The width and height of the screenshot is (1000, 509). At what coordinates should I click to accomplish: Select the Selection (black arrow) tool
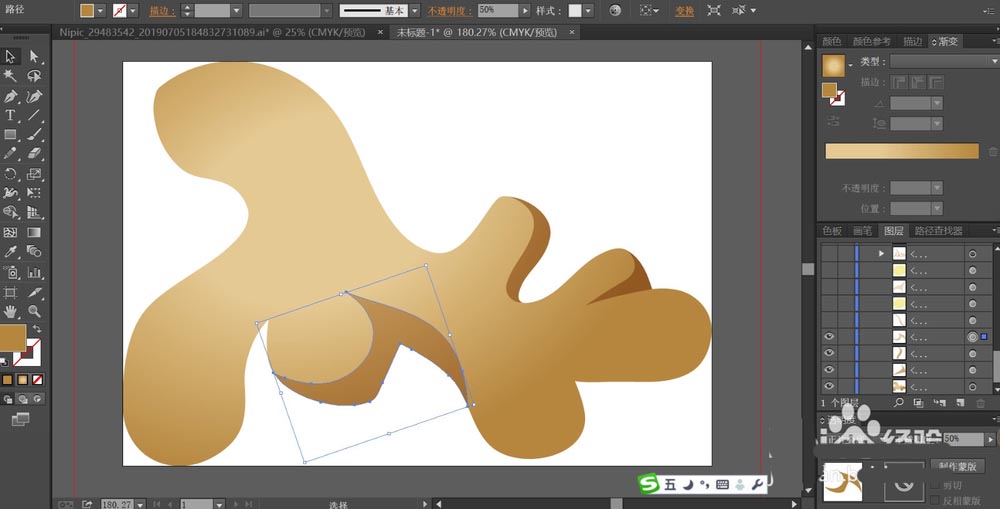coord(10,56)
